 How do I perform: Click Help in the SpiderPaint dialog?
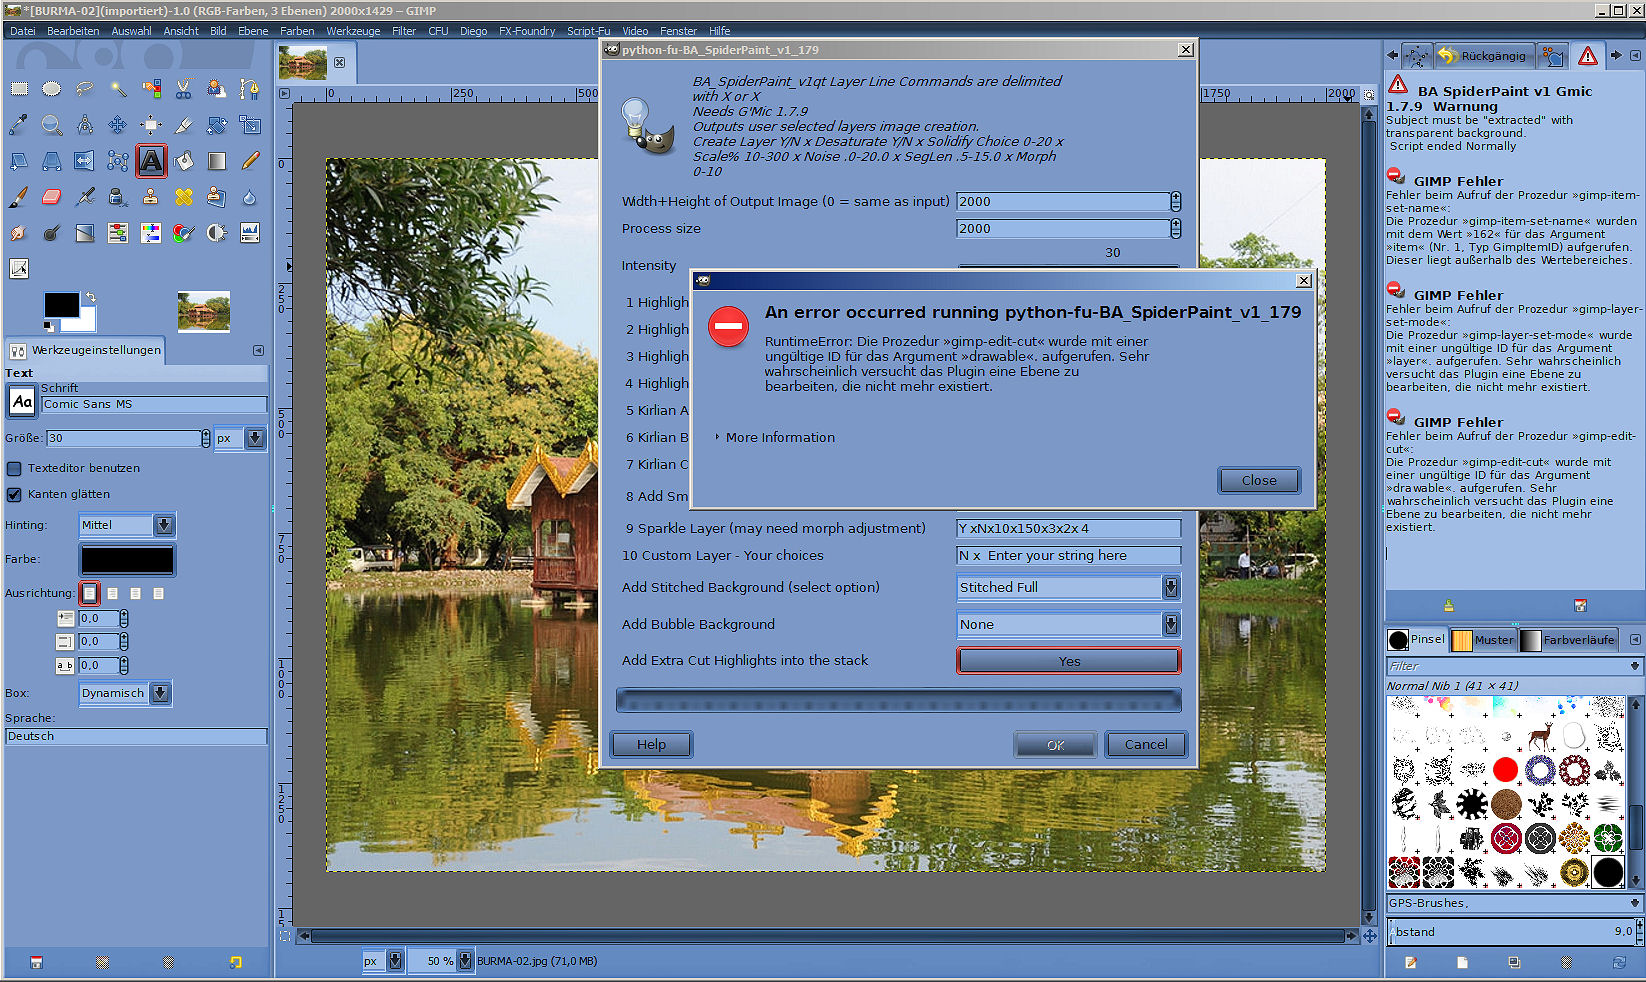(x=651, y=744)
